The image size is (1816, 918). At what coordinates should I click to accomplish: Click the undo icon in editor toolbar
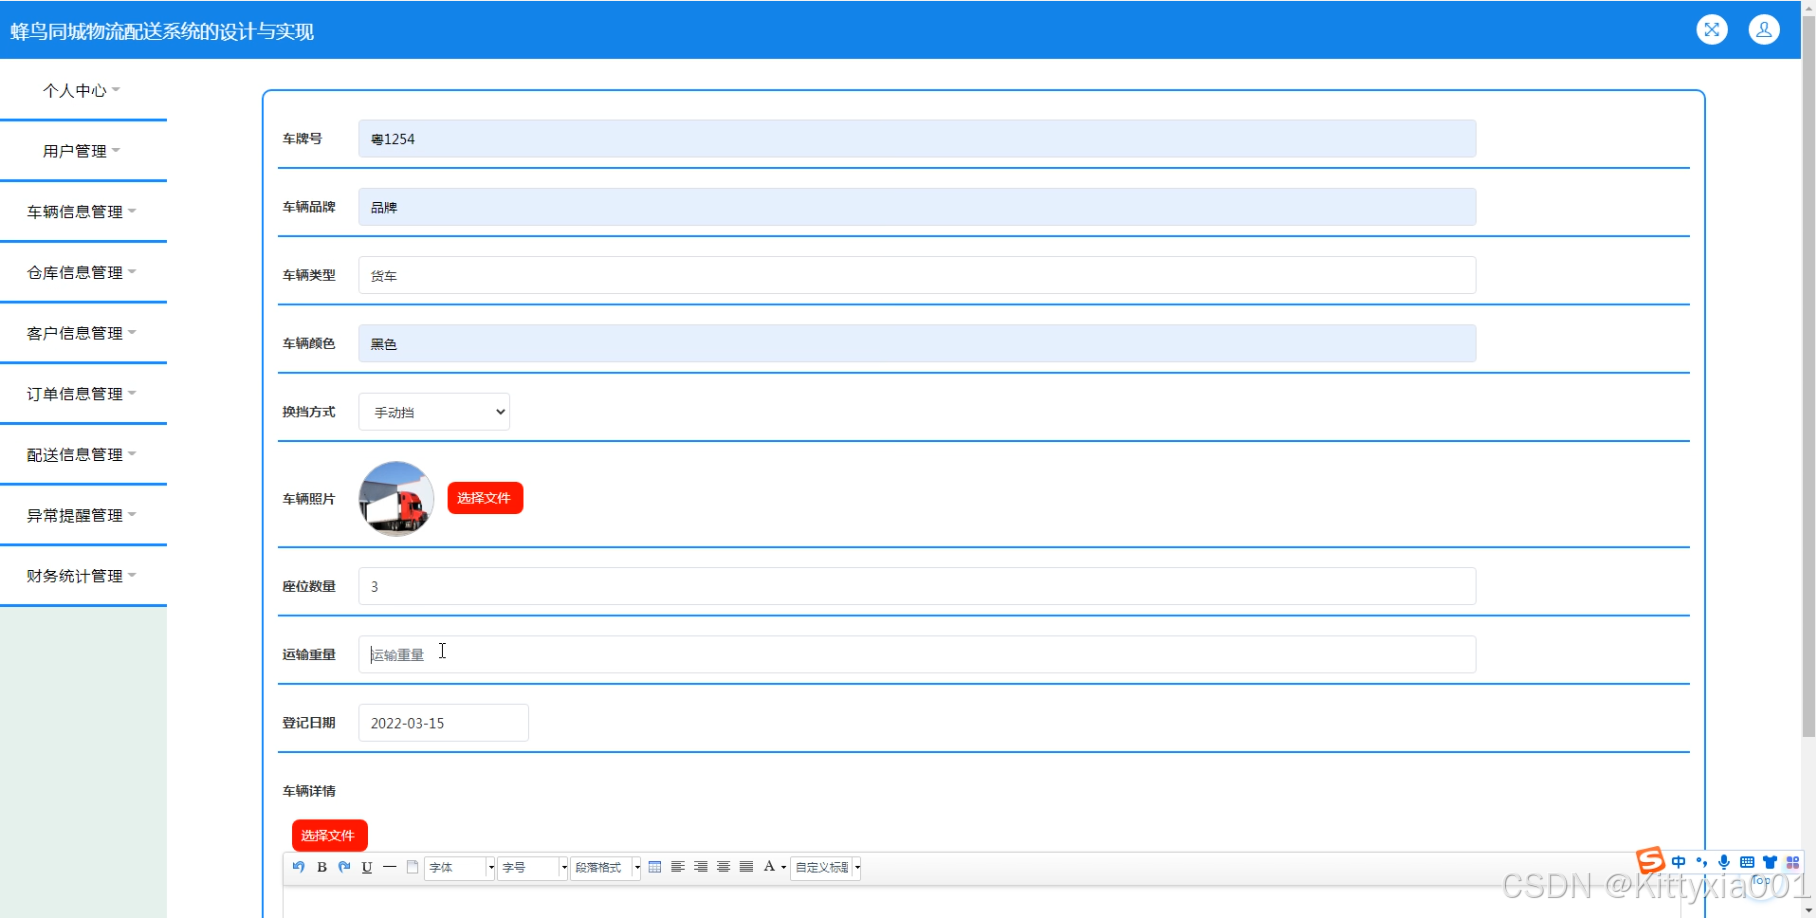(x=298, y=867)
